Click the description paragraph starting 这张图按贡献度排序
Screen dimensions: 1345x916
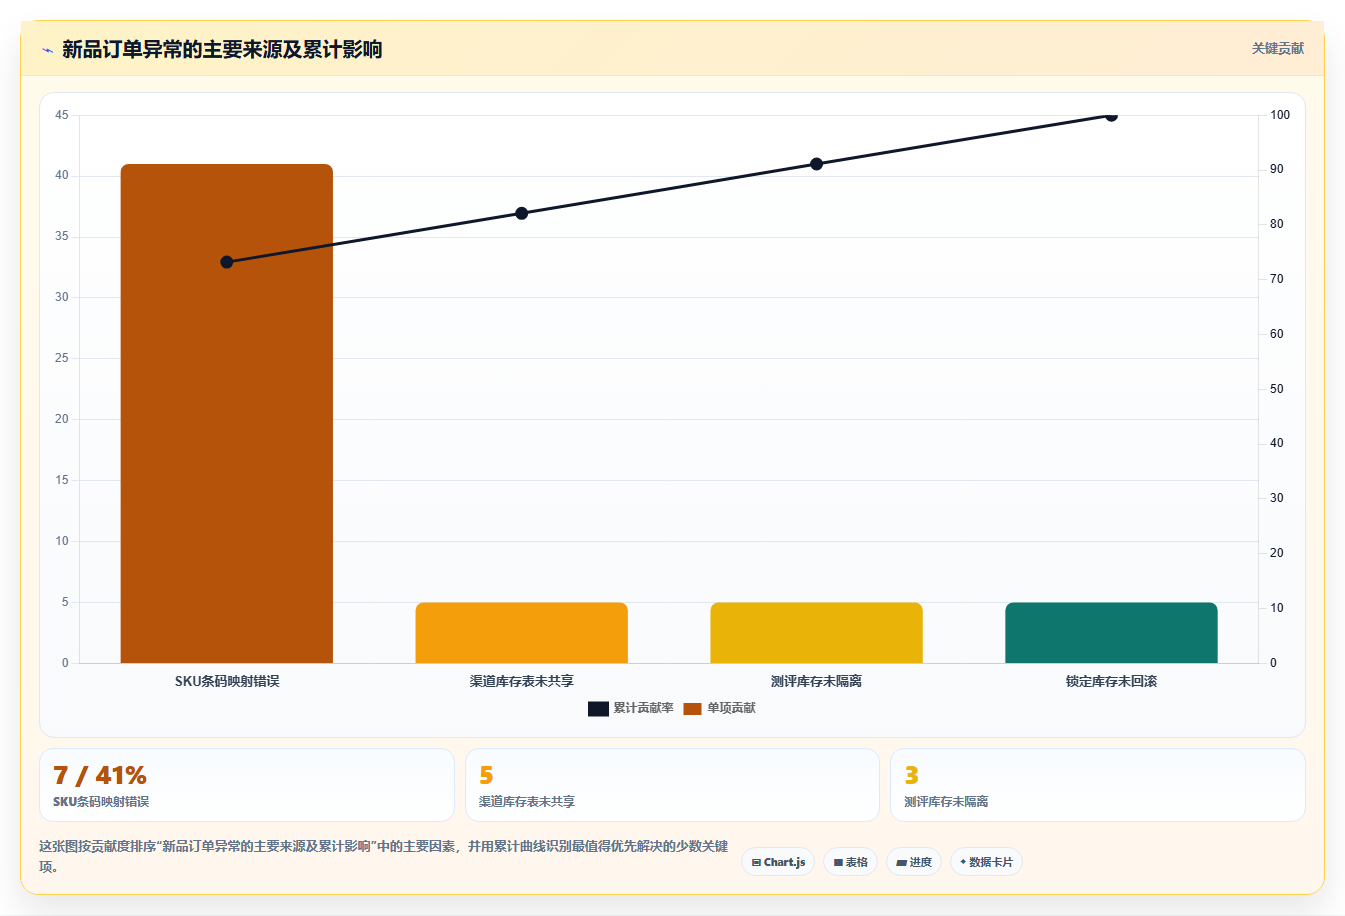click(x=384, y=856)
